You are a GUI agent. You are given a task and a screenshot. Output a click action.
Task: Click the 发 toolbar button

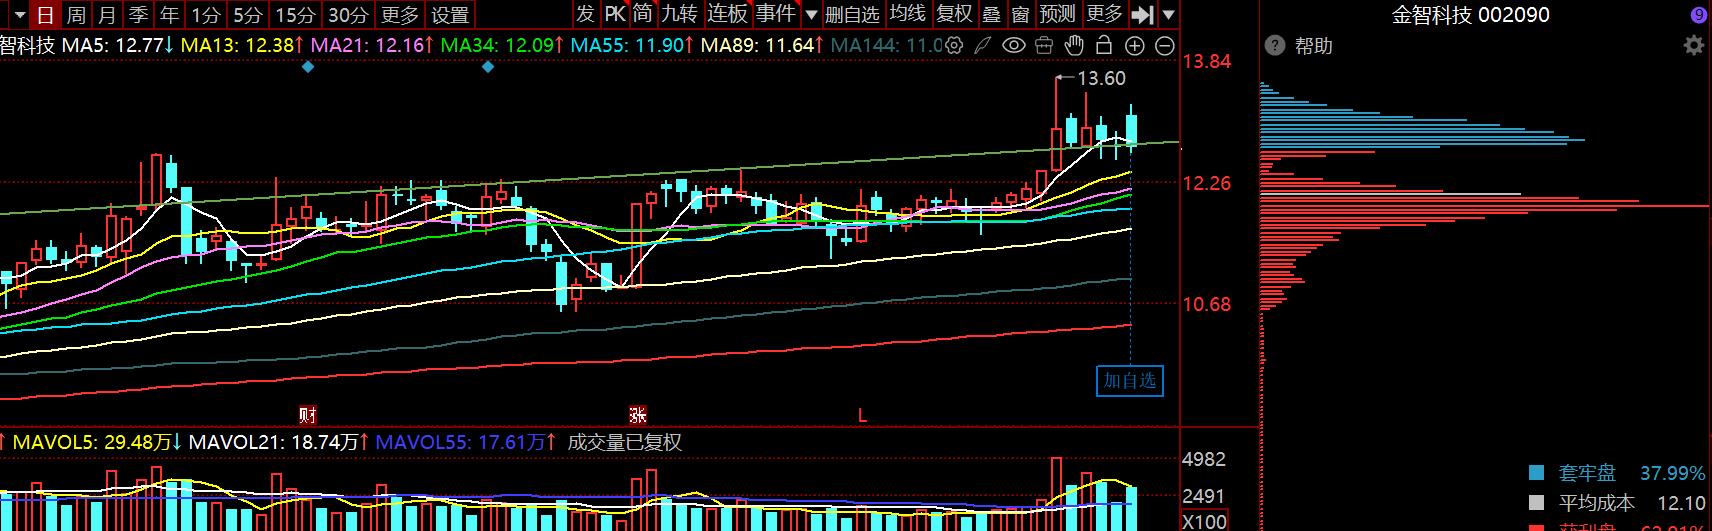(585, 14)
